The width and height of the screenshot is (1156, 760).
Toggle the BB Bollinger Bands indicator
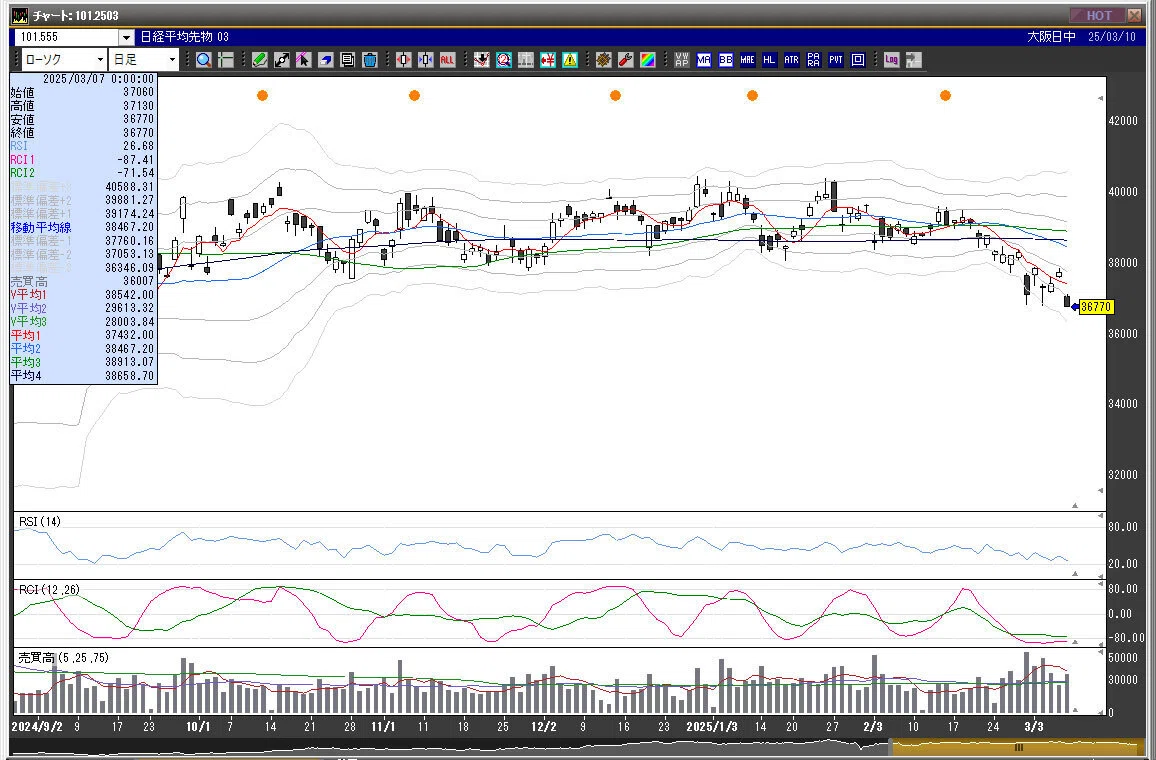[x=725, y=60]
